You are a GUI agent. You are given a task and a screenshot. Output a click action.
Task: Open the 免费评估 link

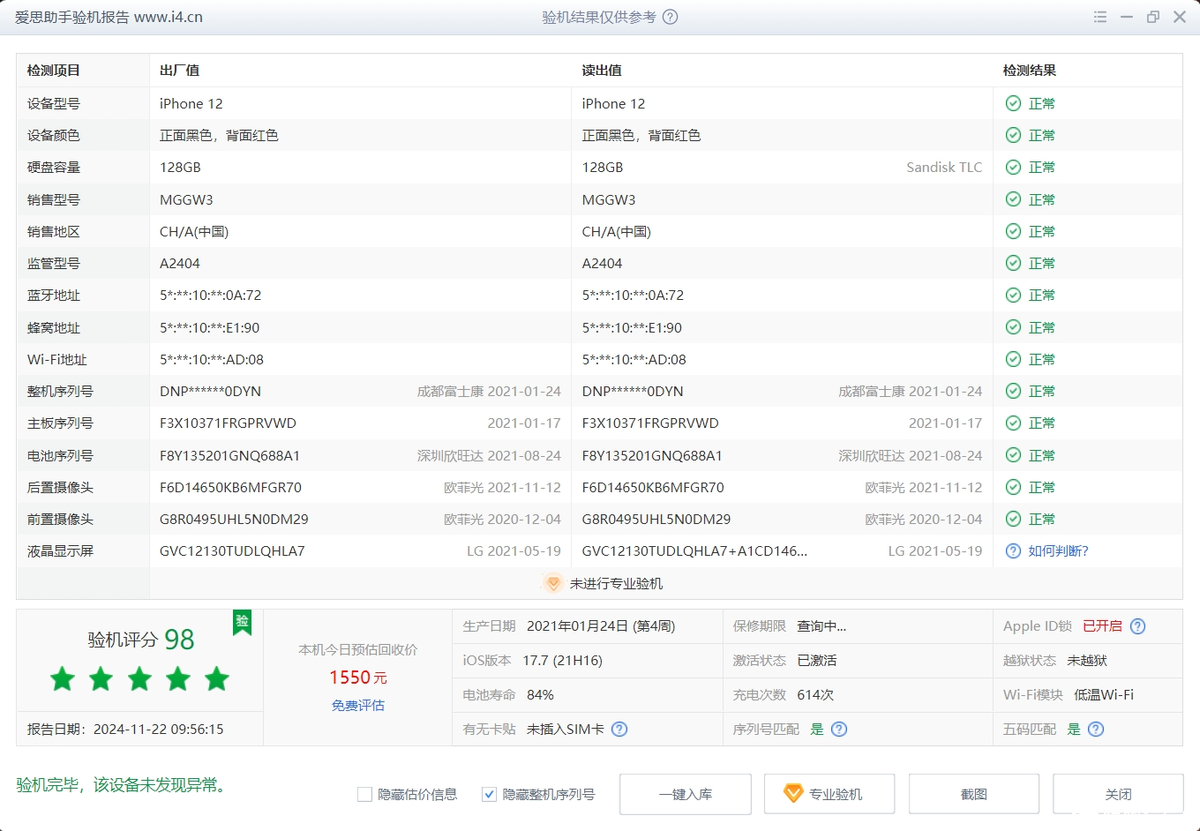[358, 705]
